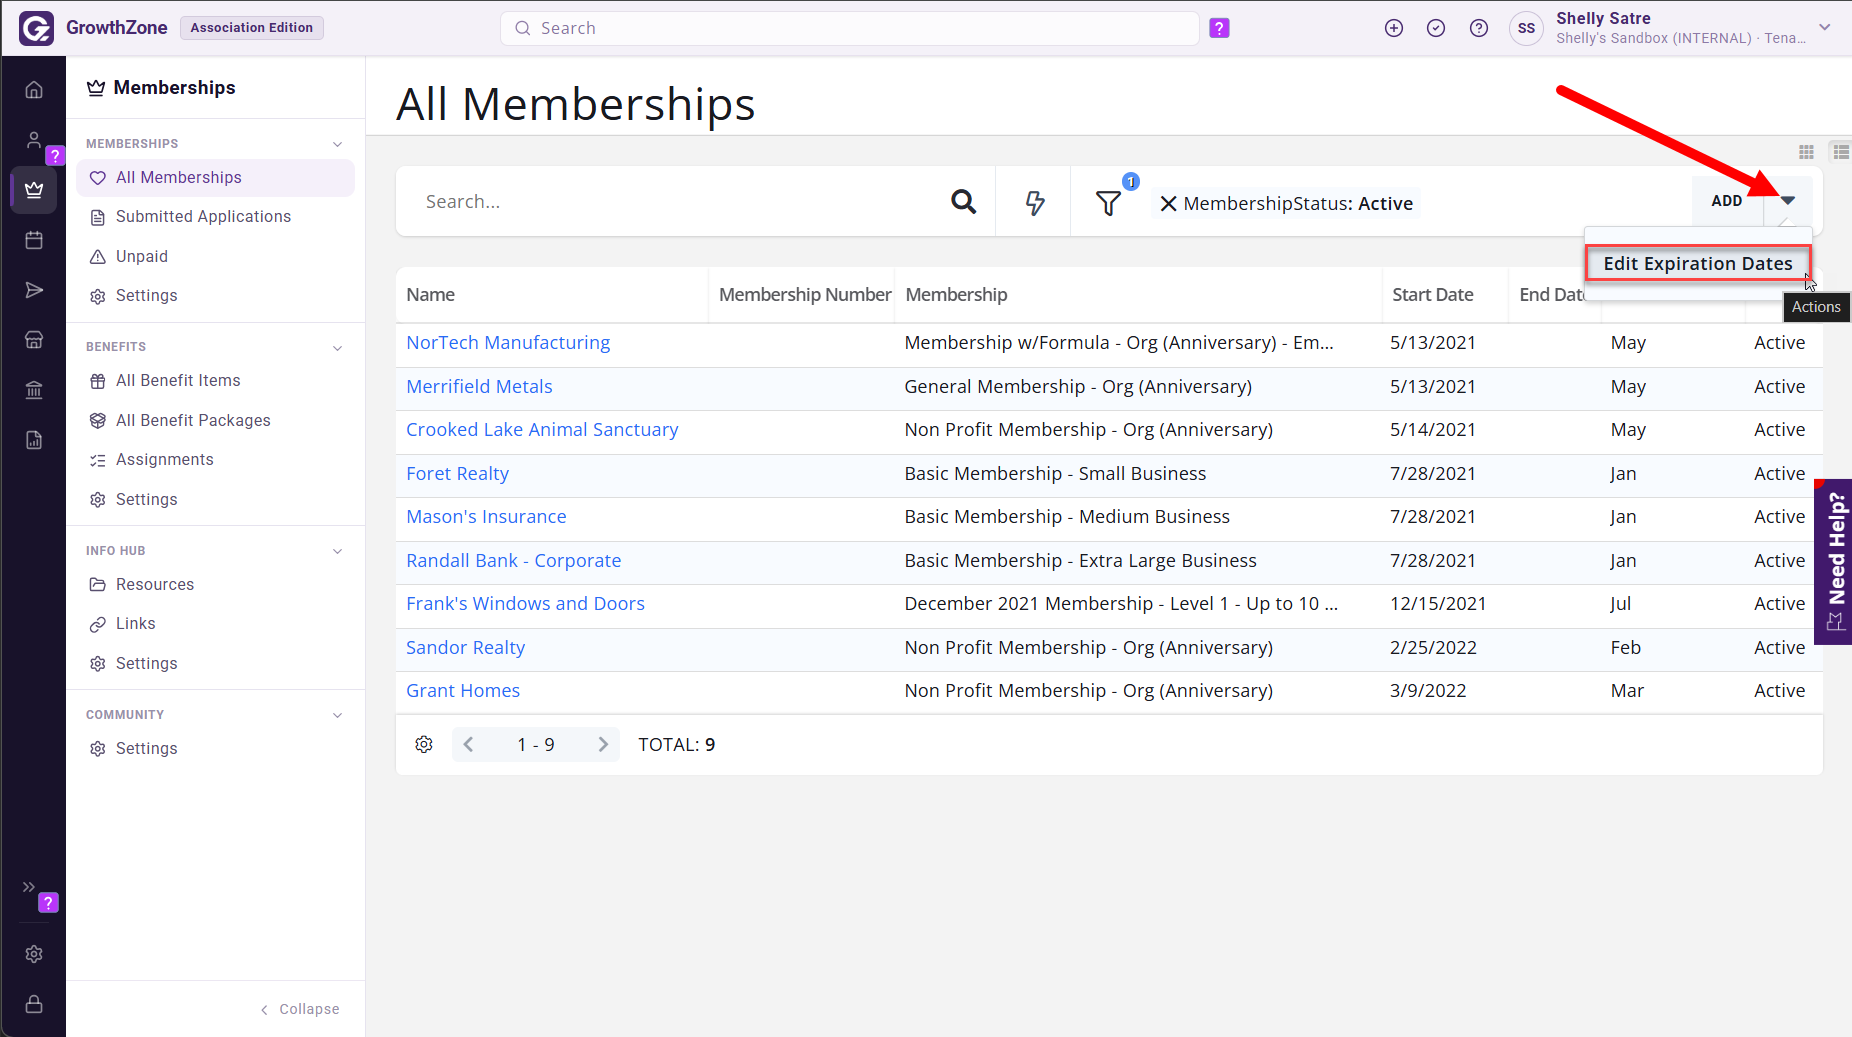Open the Store icon in left rail
The height and width of the screenshot is (1037, 1852).
34,340
